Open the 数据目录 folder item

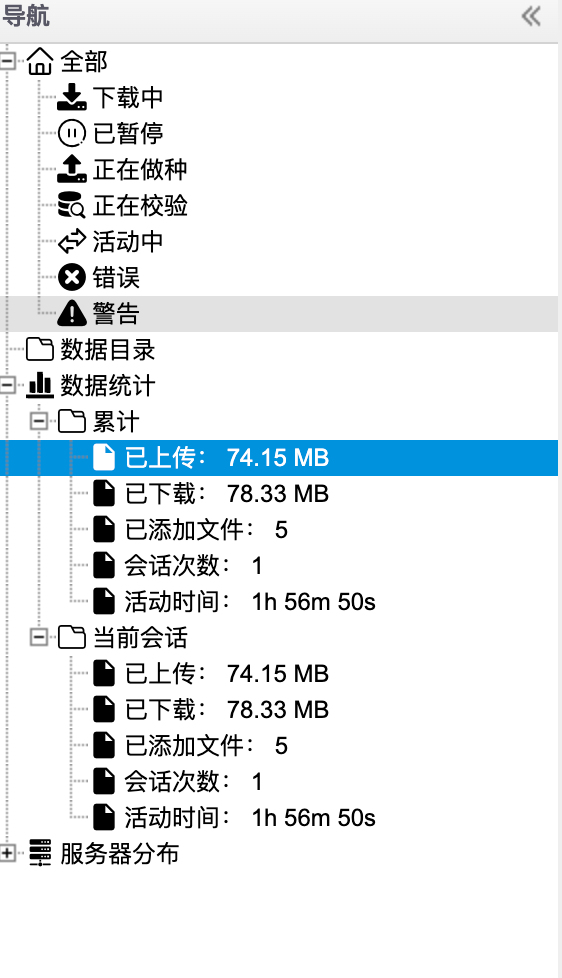pos(90,349)
